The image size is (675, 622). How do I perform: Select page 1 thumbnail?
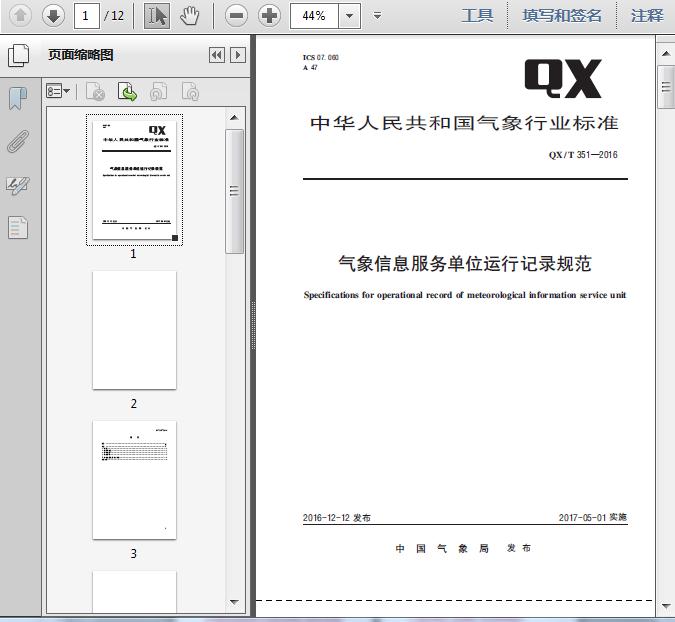click(x=134, y=180)
